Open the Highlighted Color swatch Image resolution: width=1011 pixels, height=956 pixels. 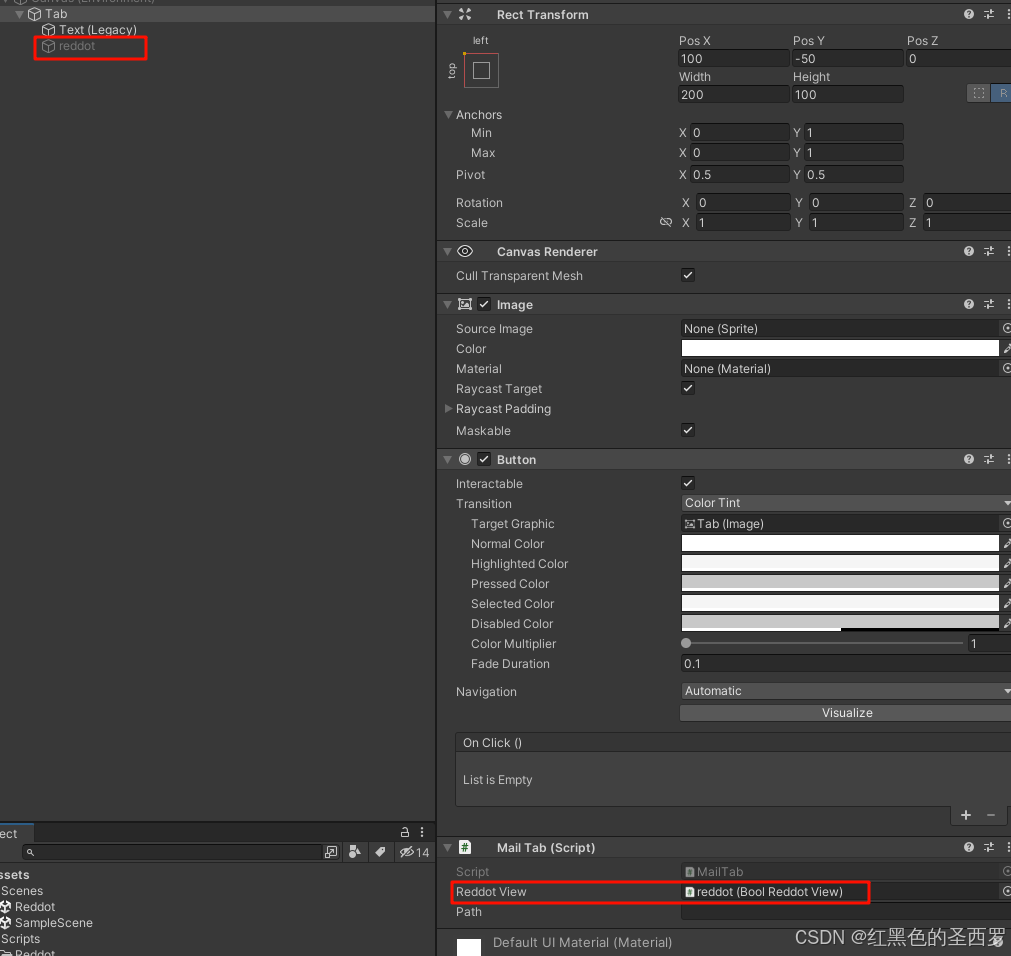click(x=839, y=563)
